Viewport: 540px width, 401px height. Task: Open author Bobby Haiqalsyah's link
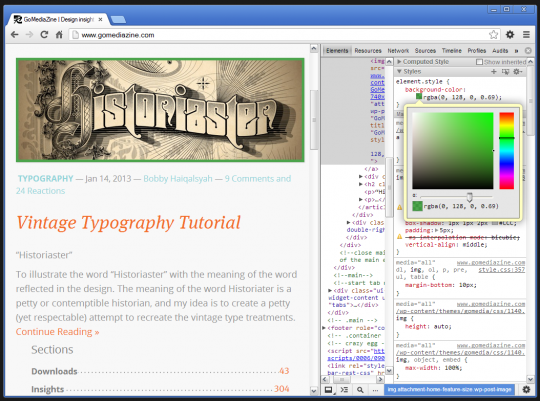click(178, 178)
